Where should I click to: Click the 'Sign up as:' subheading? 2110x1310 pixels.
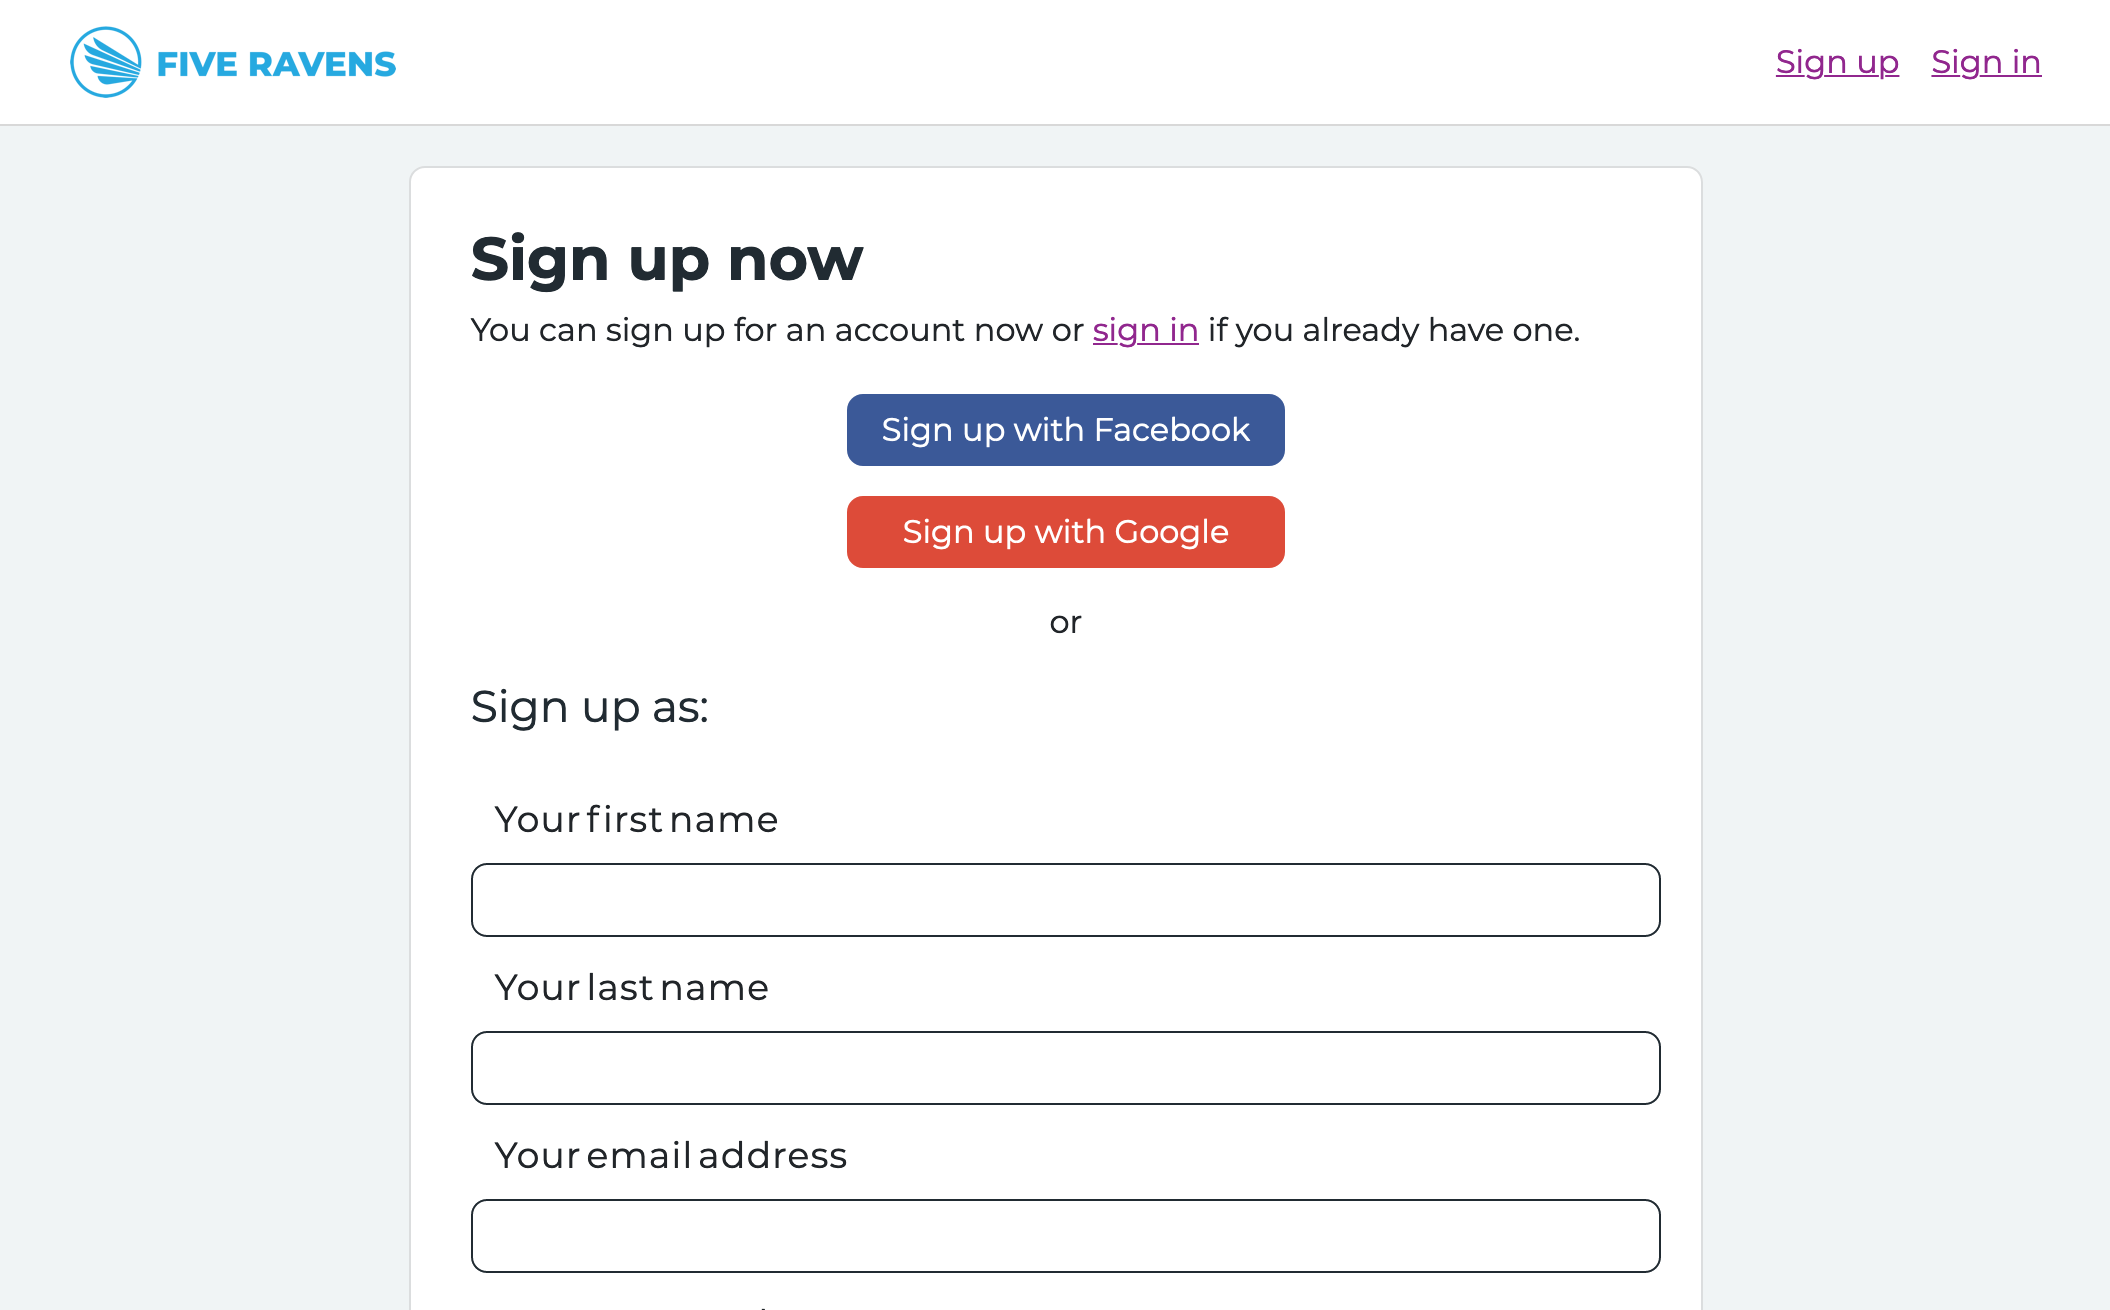point(590,708)
